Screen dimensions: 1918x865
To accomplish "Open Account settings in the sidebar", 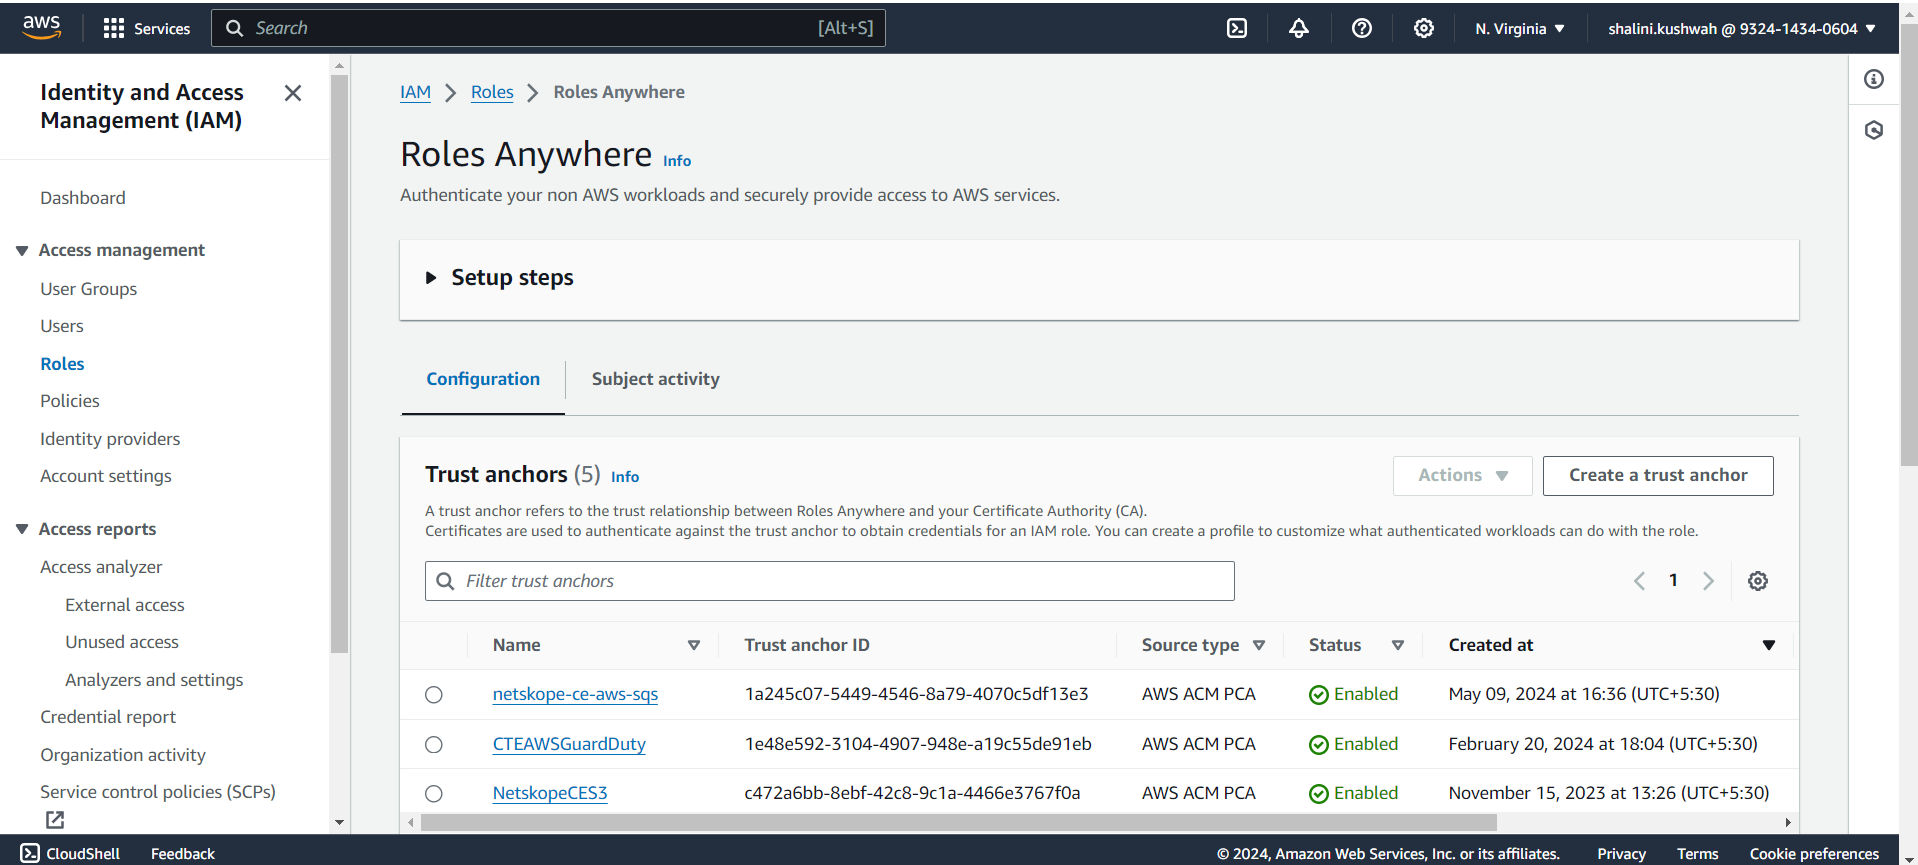I will (106, 476).
